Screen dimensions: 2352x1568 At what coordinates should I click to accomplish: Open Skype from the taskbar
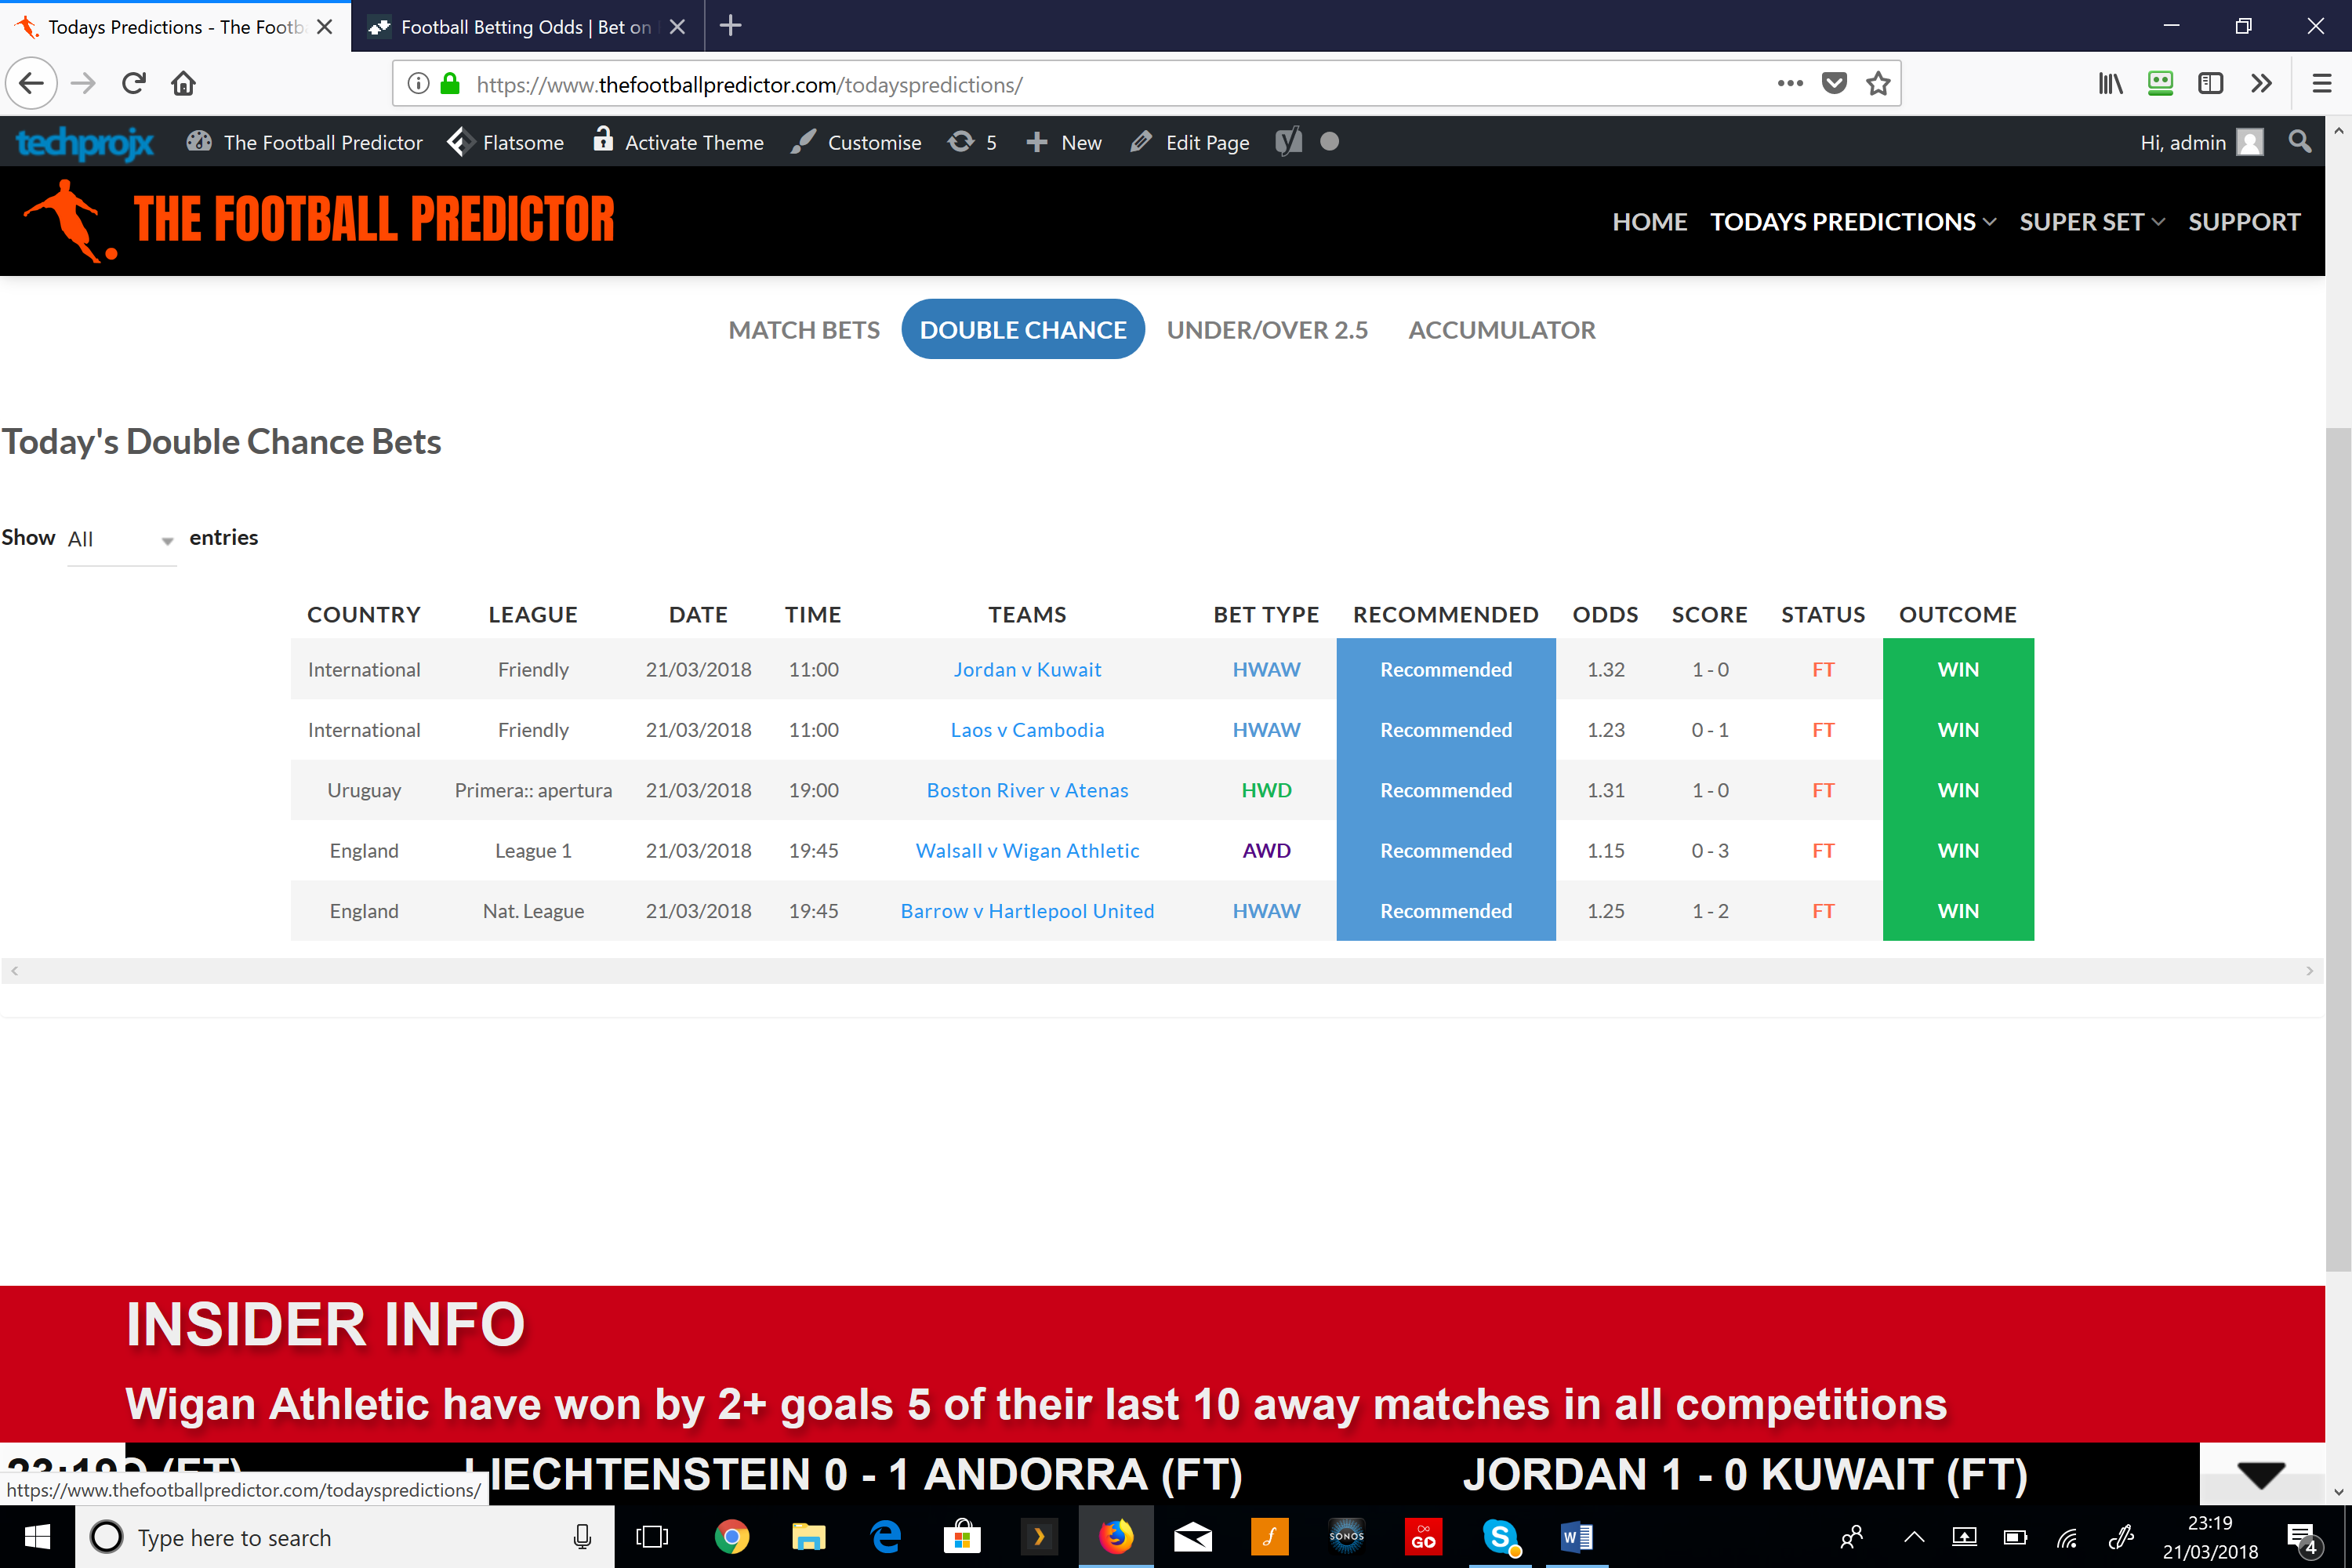point(1500,1536)
